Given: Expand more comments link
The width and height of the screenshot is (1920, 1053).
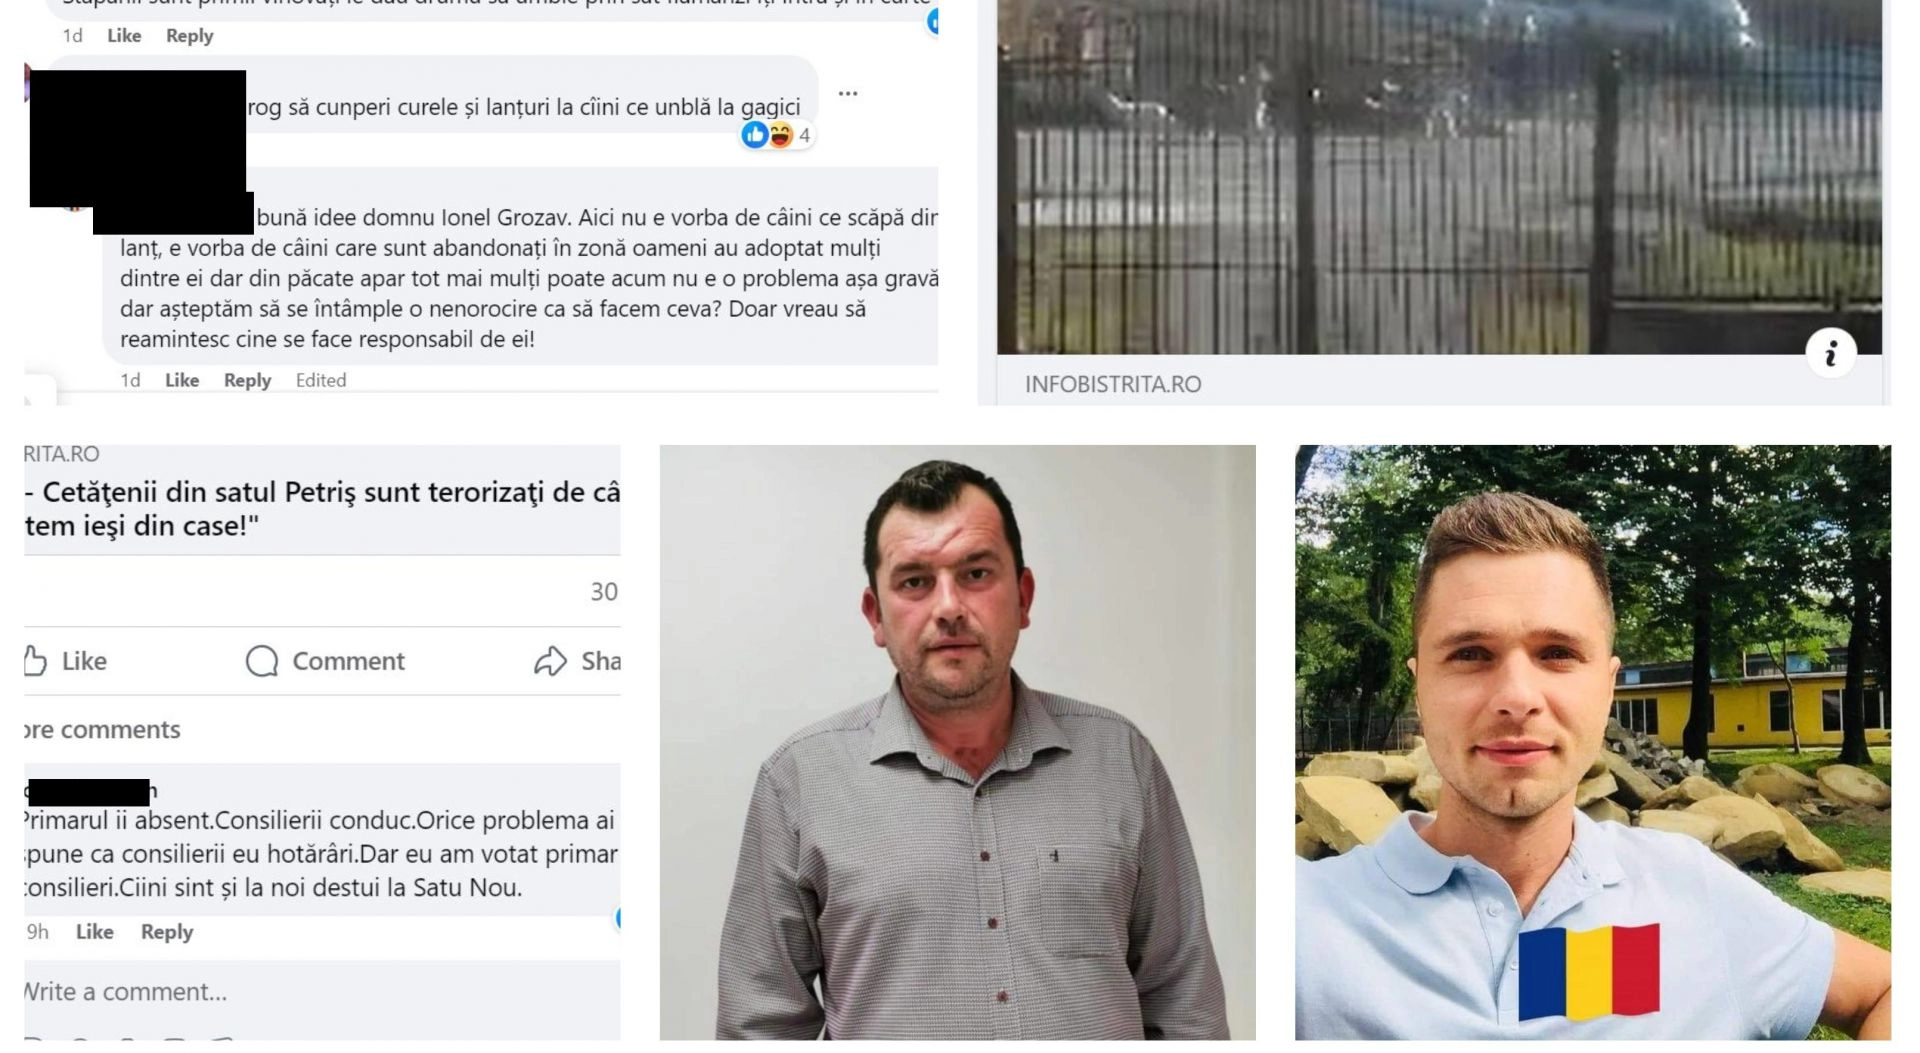Looking at the screenshot, I should coord(102,730).
